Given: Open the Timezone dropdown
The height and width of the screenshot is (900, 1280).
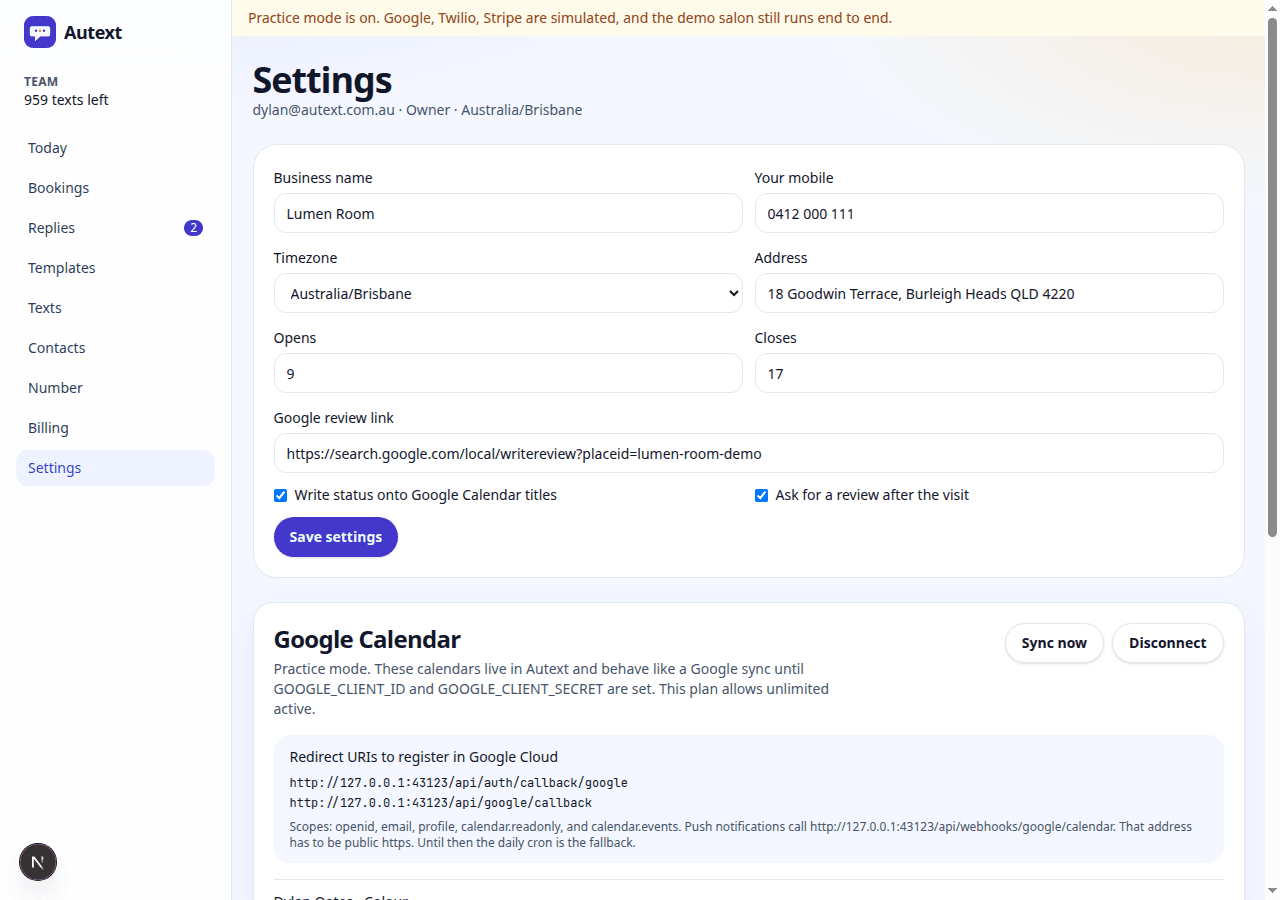Looking at the screenshot, I should click(508, 293).
